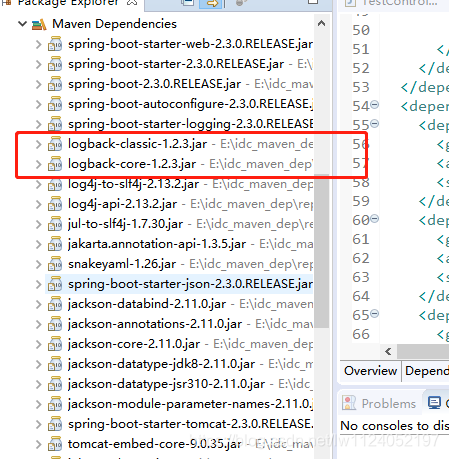Switch to the Dependencies editor tab
Image resolution: width=449 pixels, height=459 pixels.
click(x=426, y=371)
